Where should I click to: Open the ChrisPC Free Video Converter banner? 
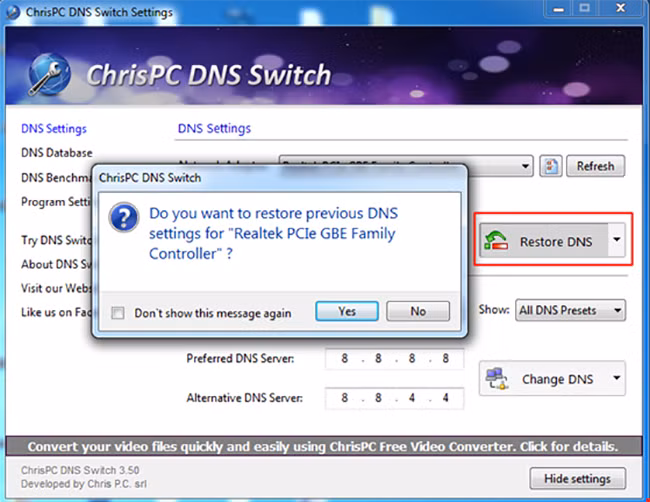(x=322, y=446)
